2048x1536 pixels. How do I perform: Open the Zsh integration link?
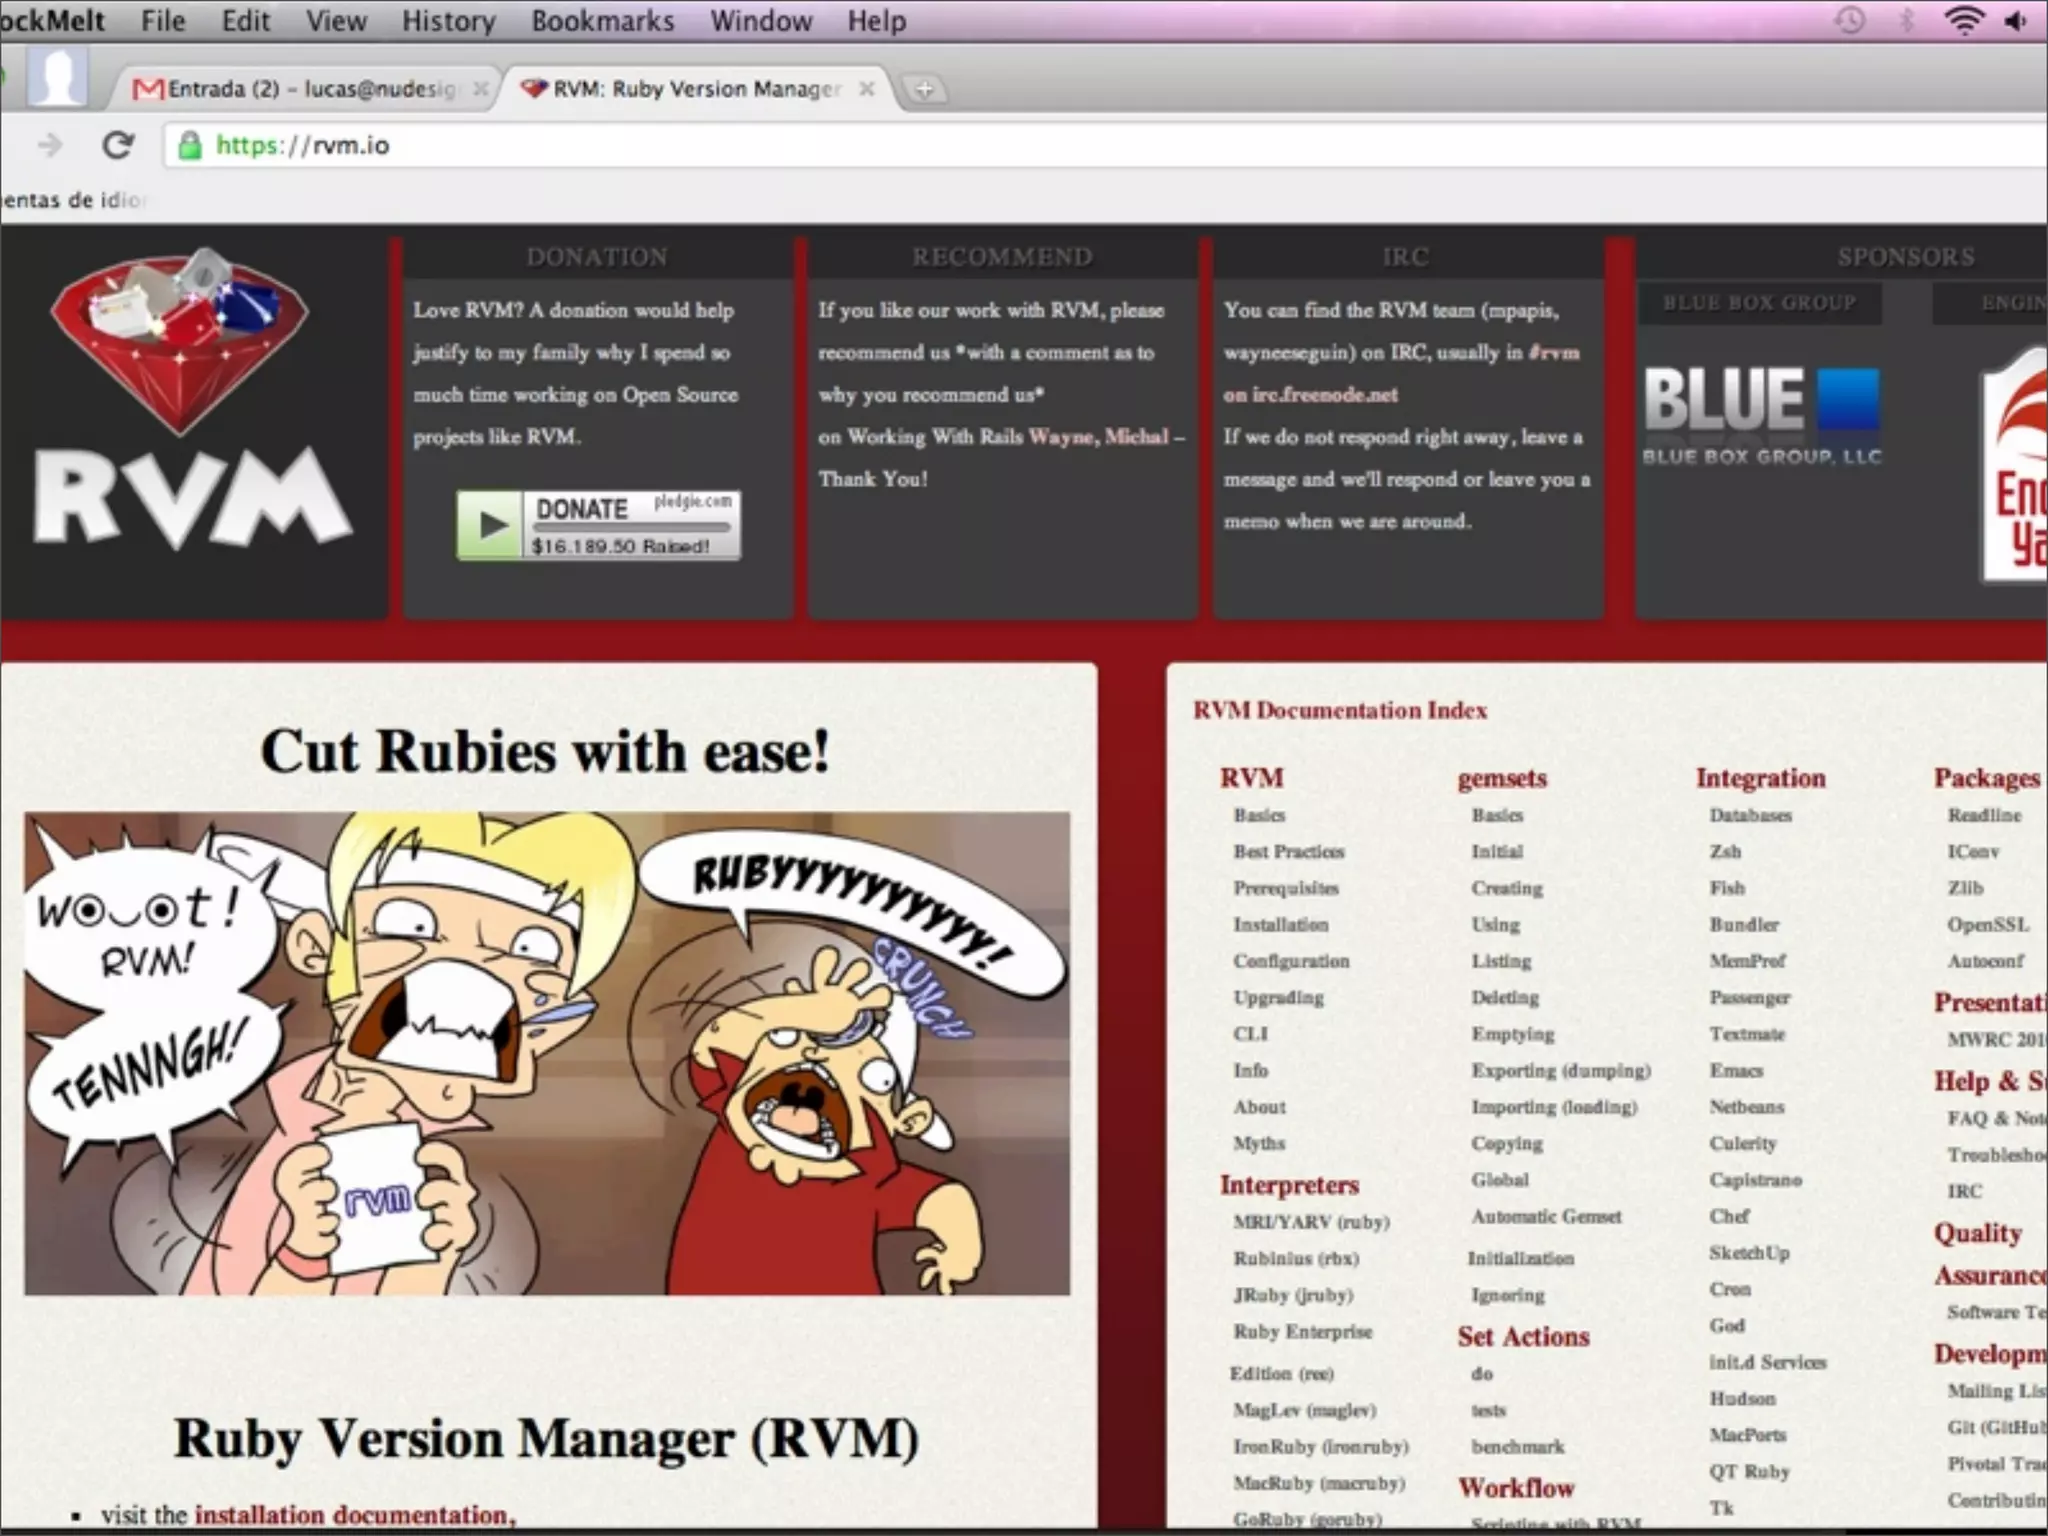pyautogui.click(x=1725, y=852)
